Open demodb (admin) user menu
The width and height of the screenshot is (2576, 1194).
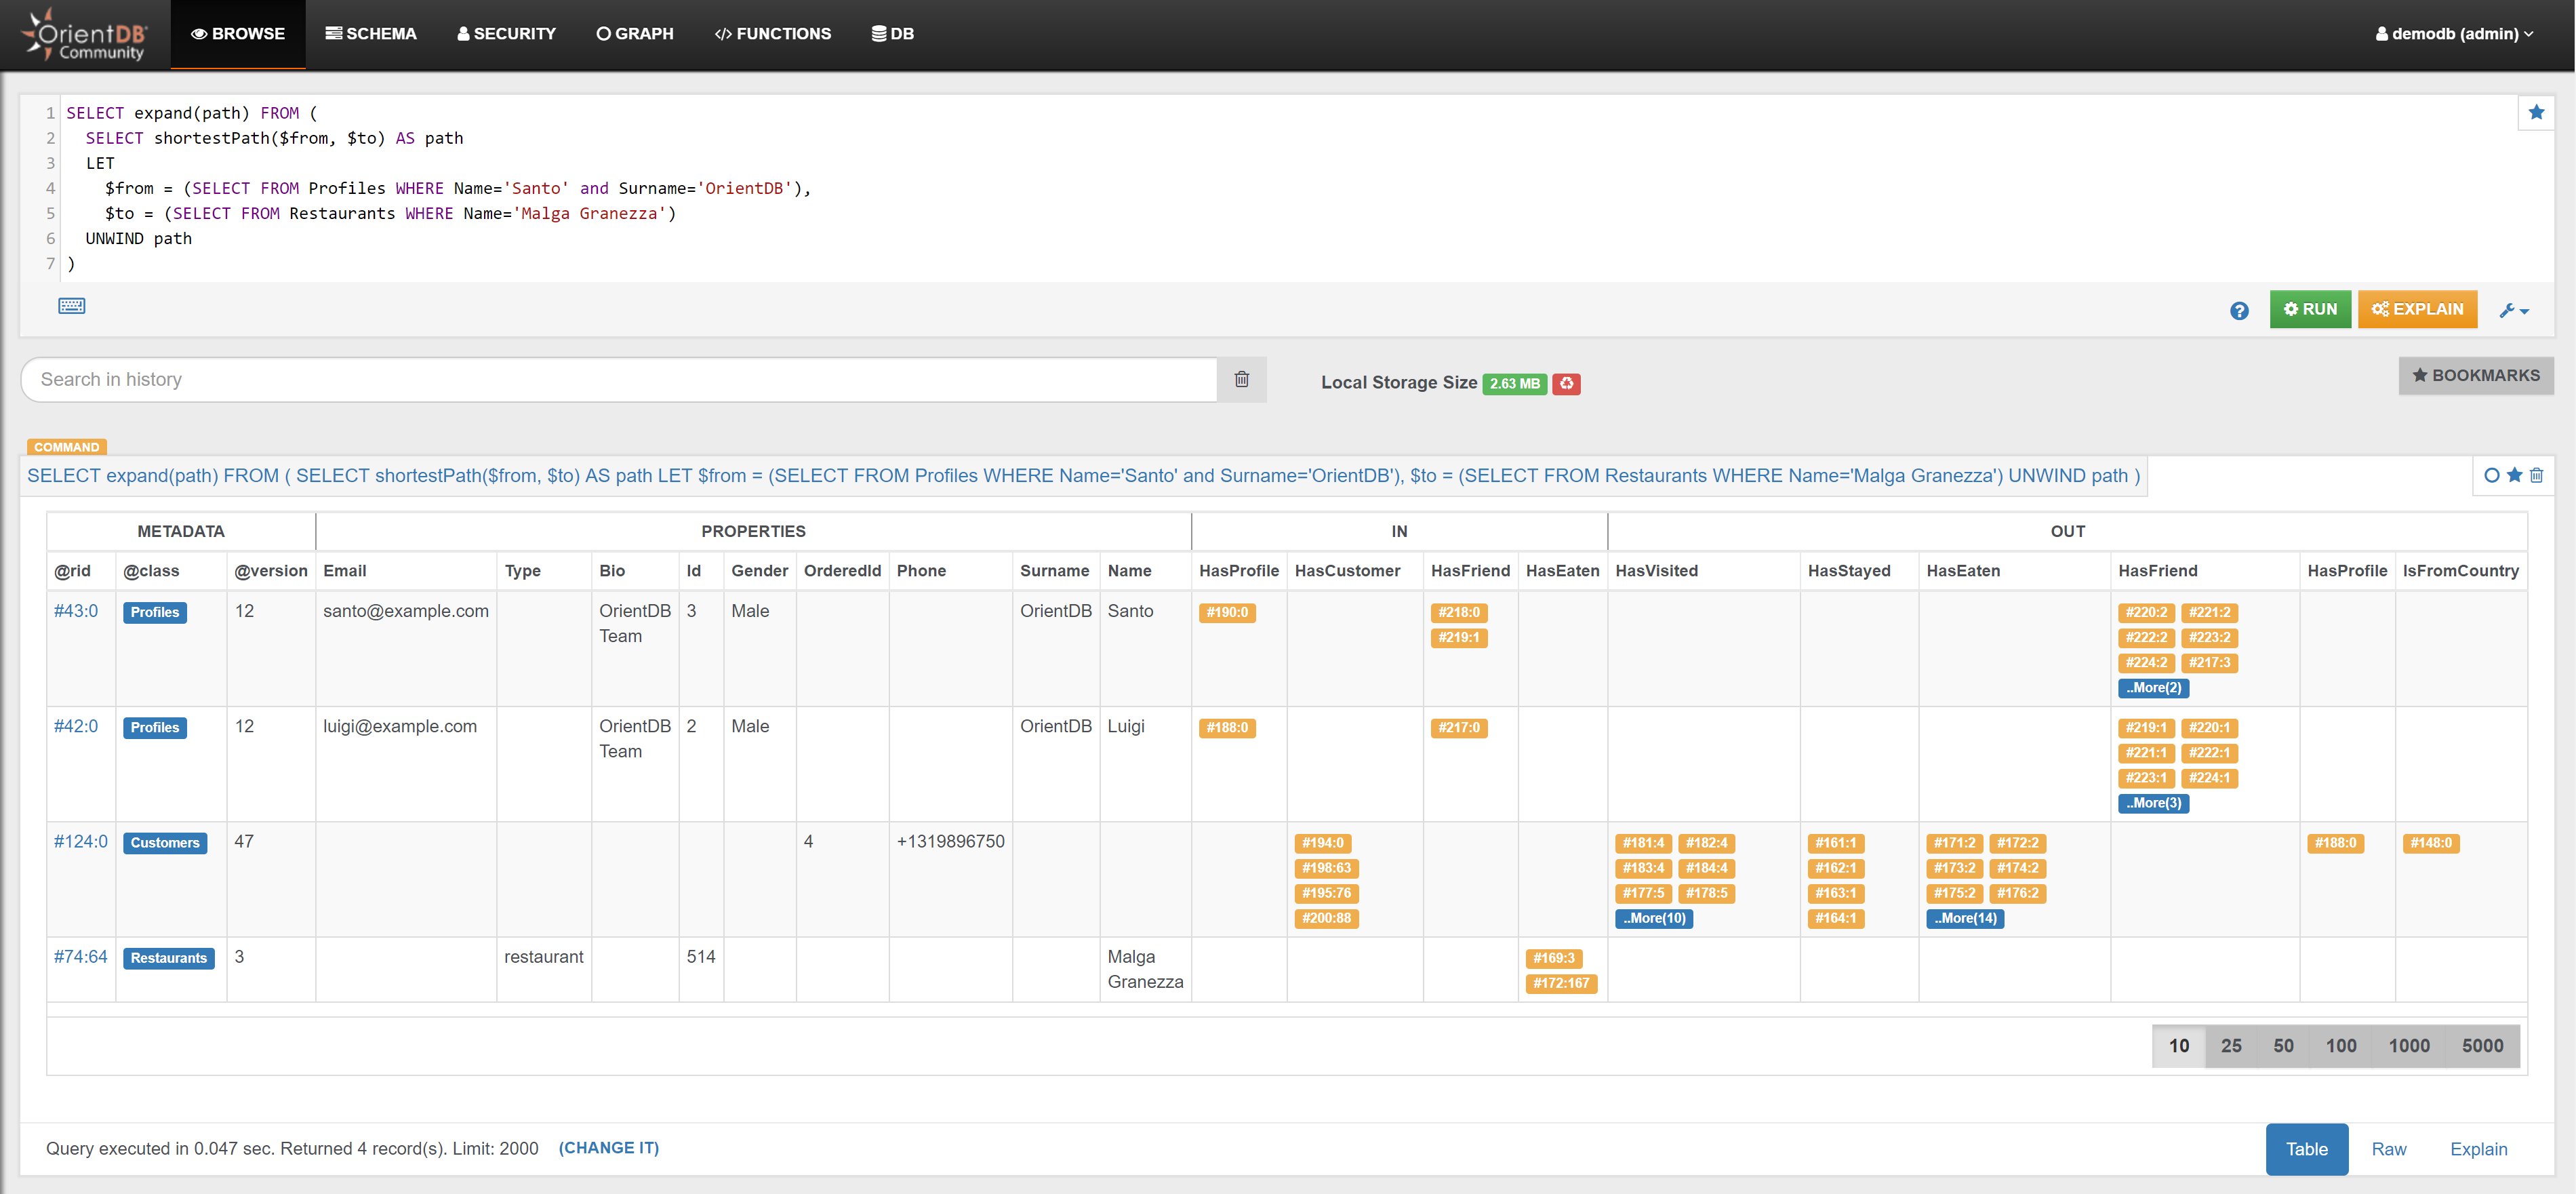[x=2454, y=34]
